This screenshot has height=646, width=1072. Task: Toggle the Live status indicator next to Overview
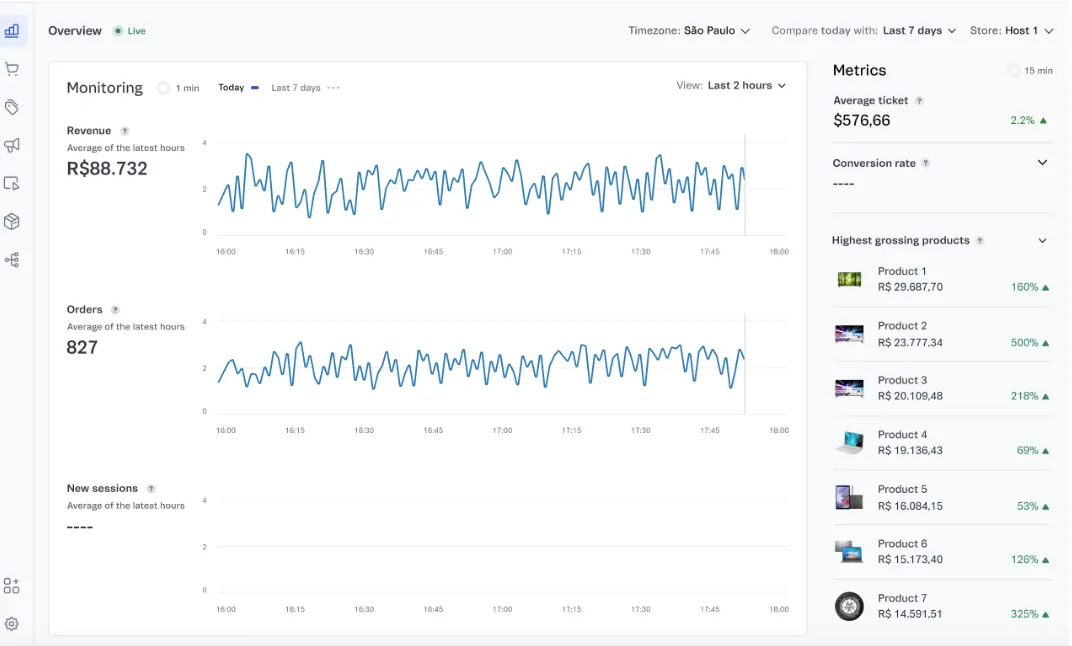[x=130, y=31]
